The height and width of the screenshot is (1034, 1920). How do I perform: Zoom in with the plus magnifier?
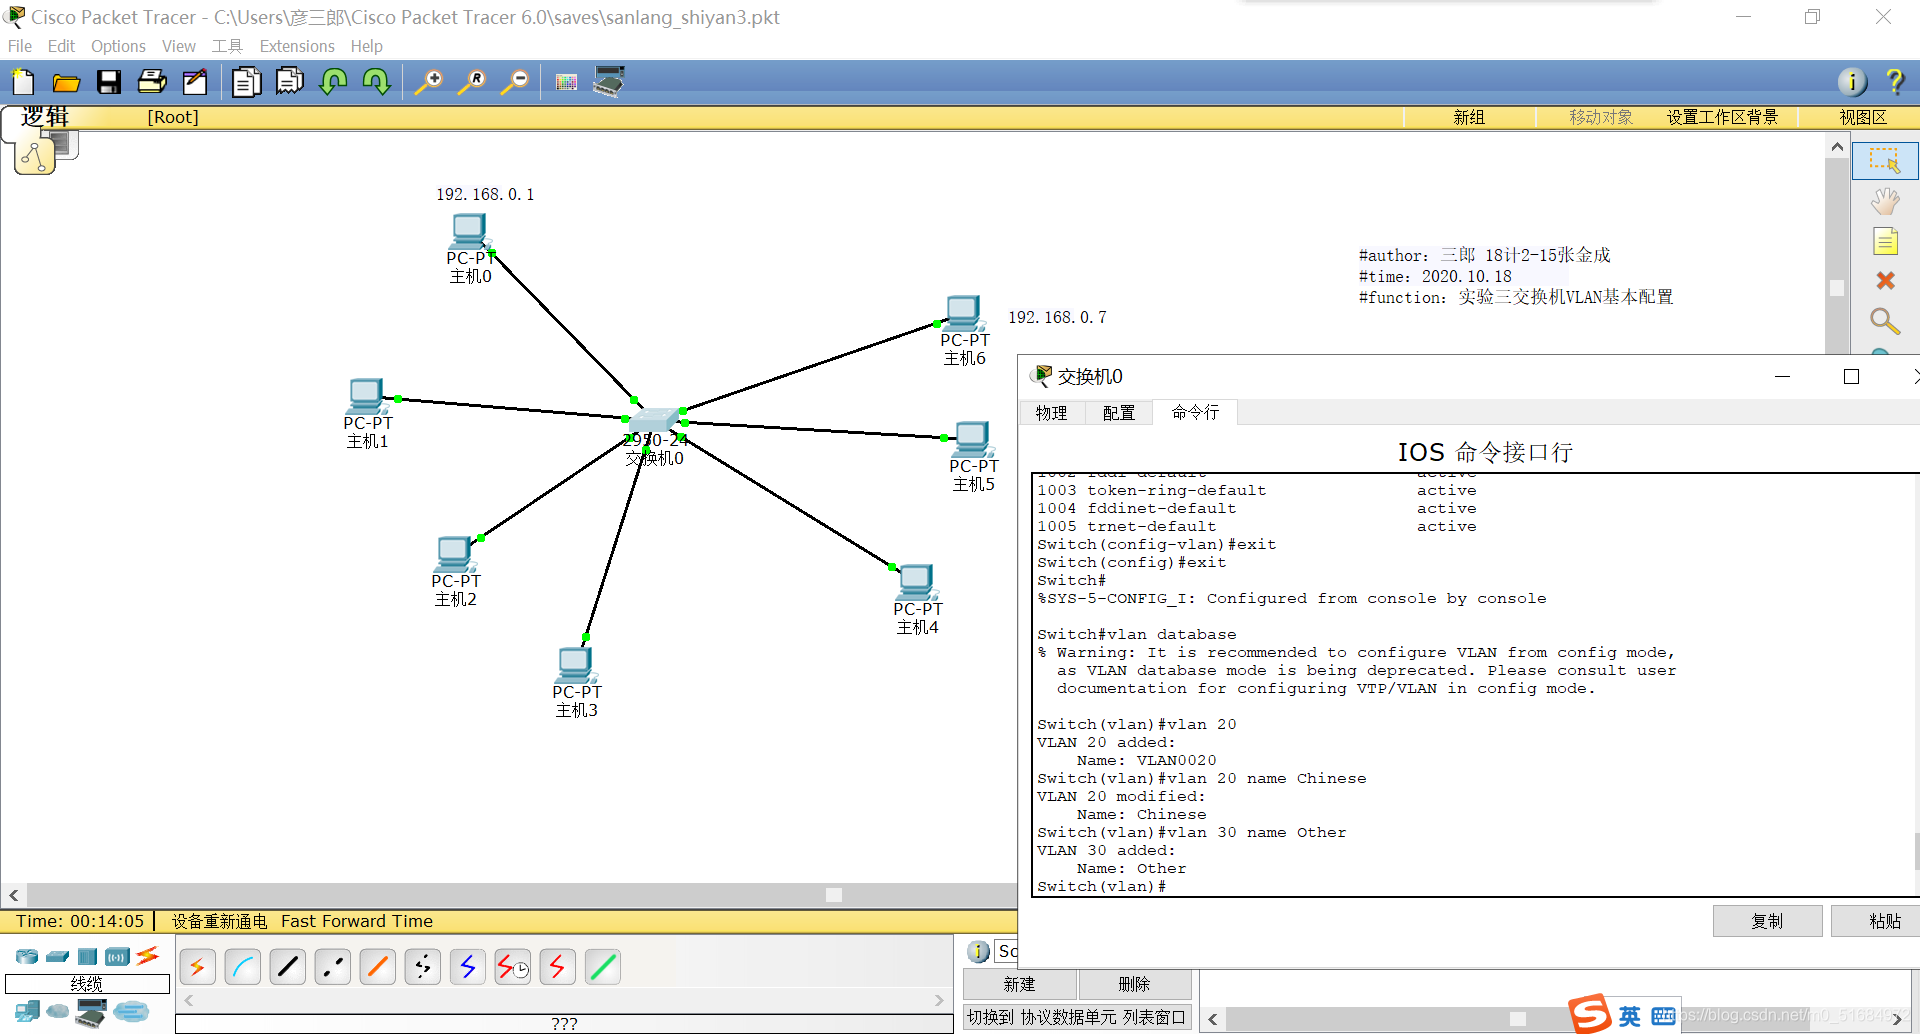tap(429, 82)
